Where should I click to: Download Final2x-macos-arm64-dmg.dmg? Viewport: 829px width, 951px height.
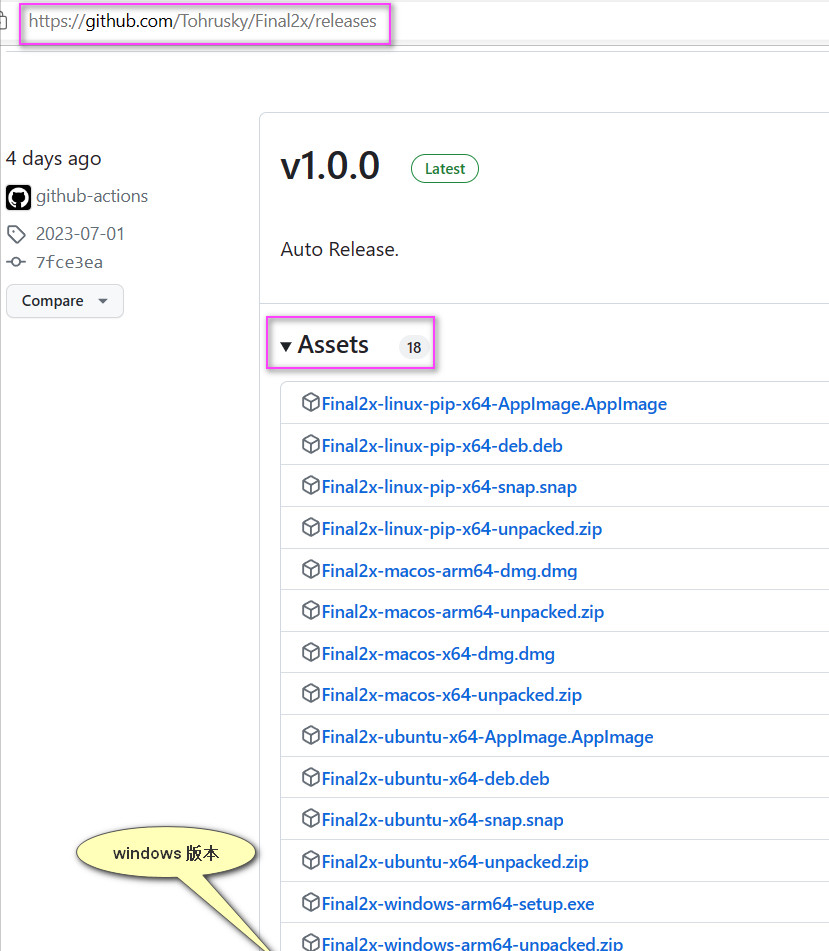449,571
